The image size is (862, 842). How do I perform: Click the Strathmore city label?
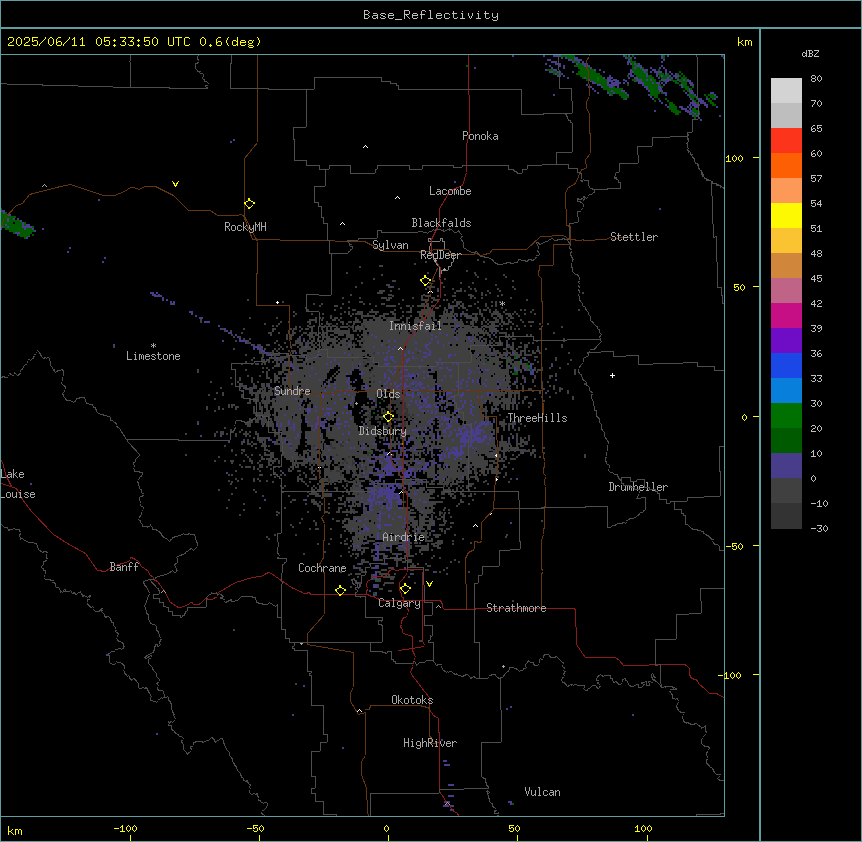click(x=516, y=608)
